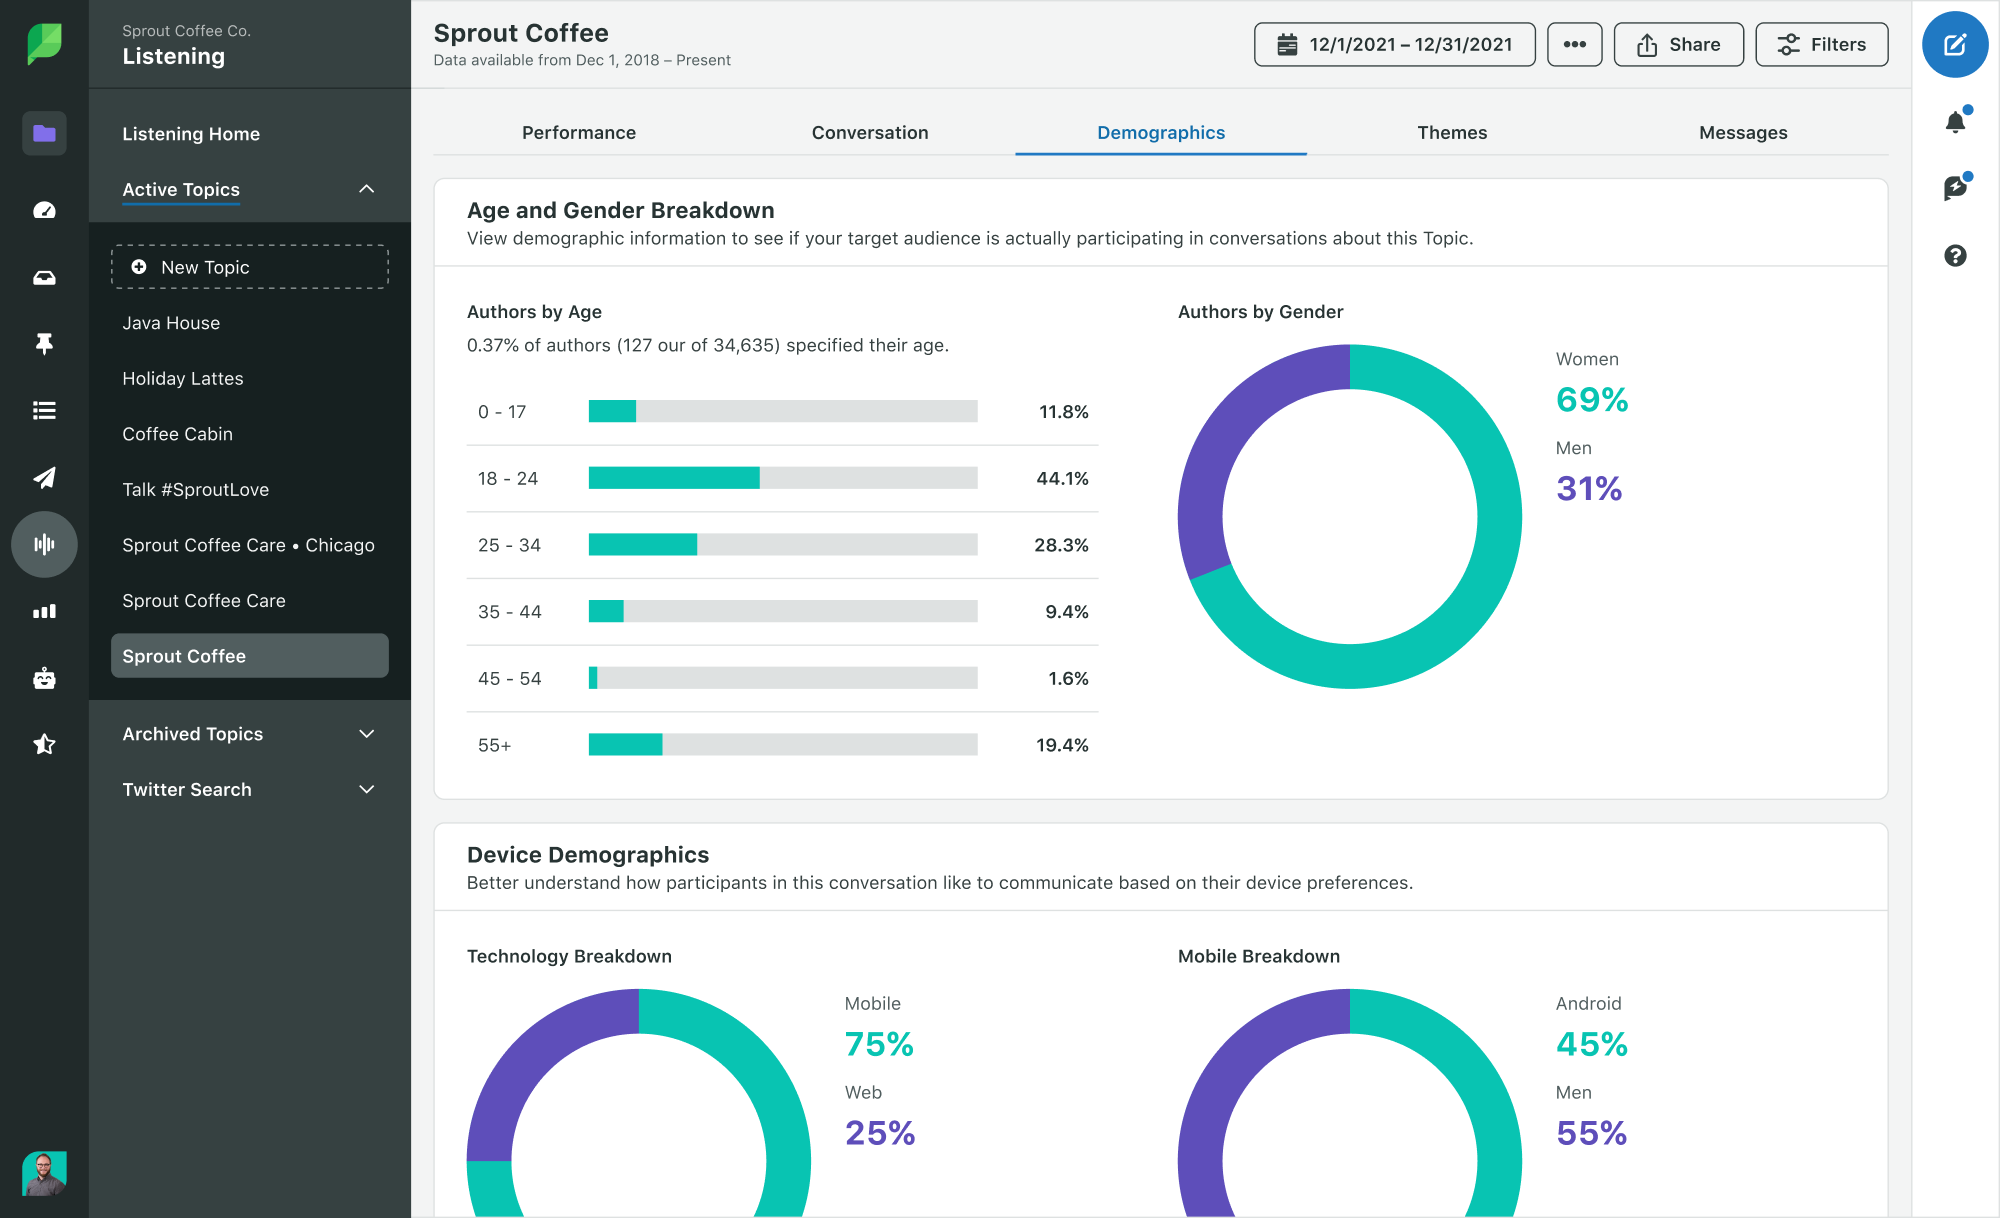Click the Messages tab
The image size is (2000, 1218).
[1744, 131]
